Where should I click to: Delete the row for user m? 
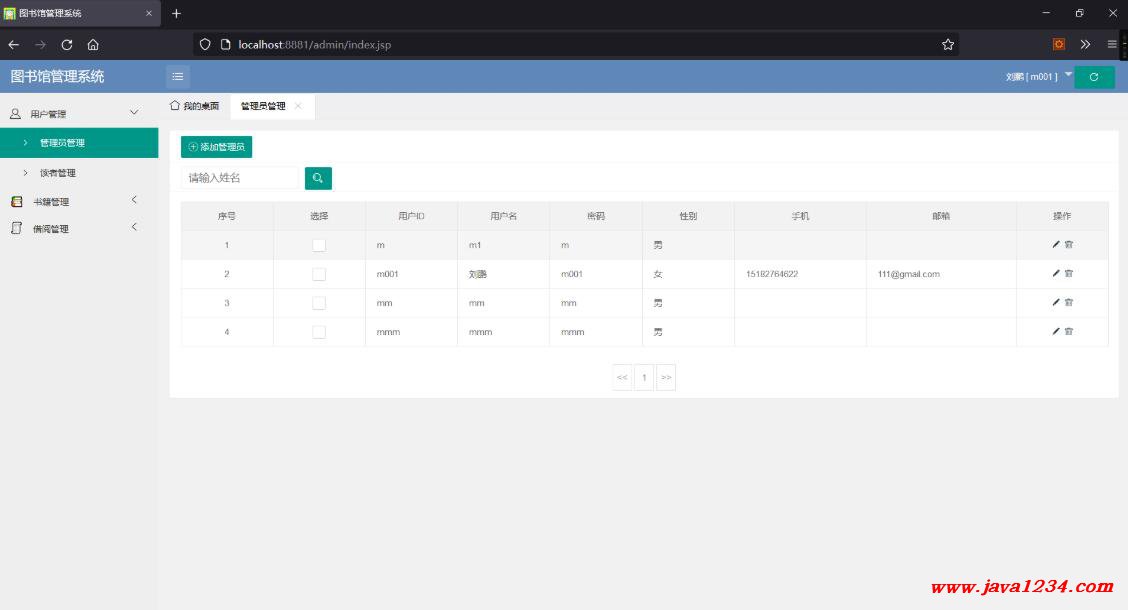click(1069, 245)
